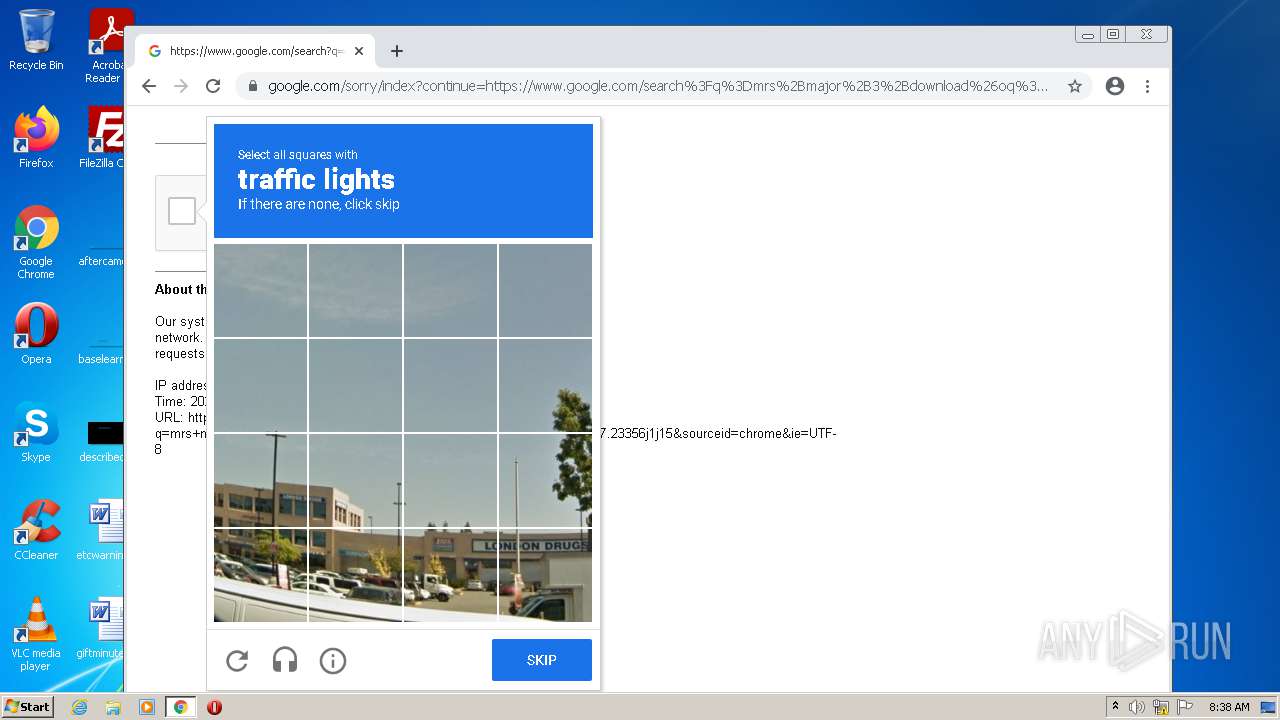
Task: Launch the Google Chrome desktop shortcut
Action: 36,242
